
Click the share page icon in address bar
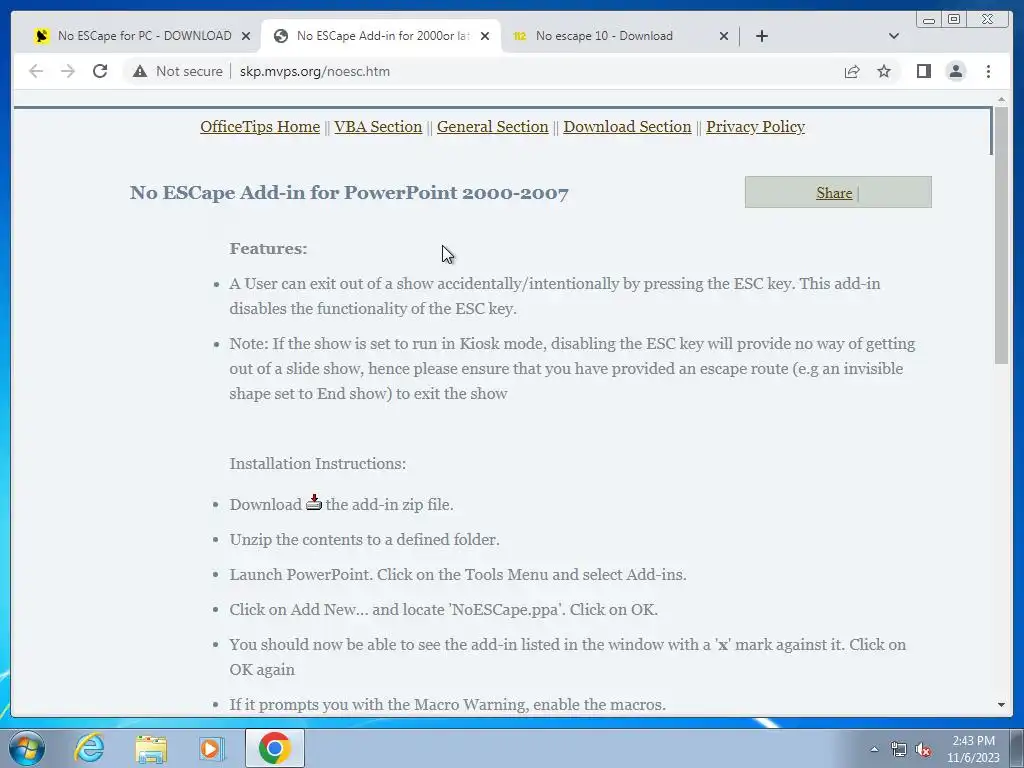[852, 71]
